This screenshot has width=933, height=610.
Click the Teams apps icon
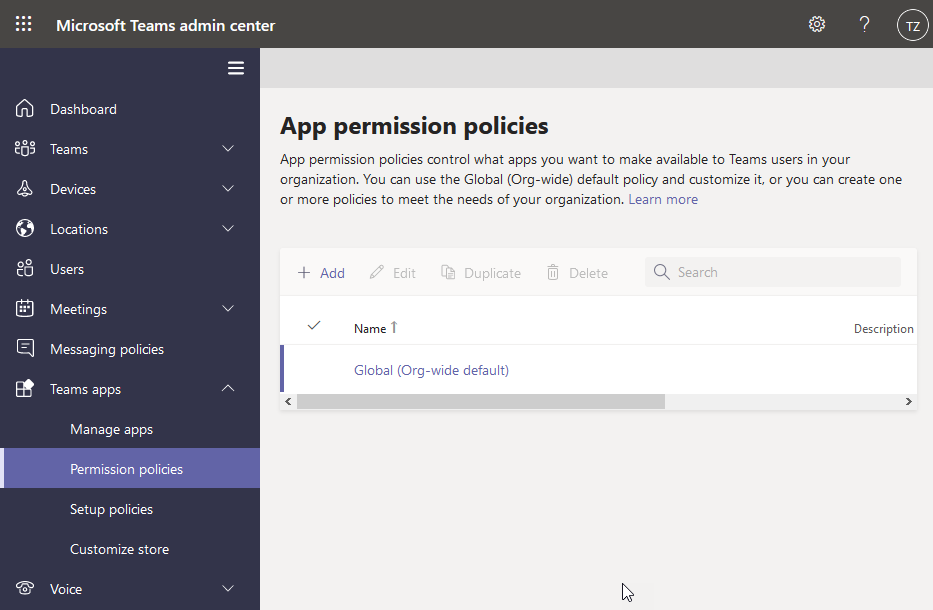click(22, 388)
